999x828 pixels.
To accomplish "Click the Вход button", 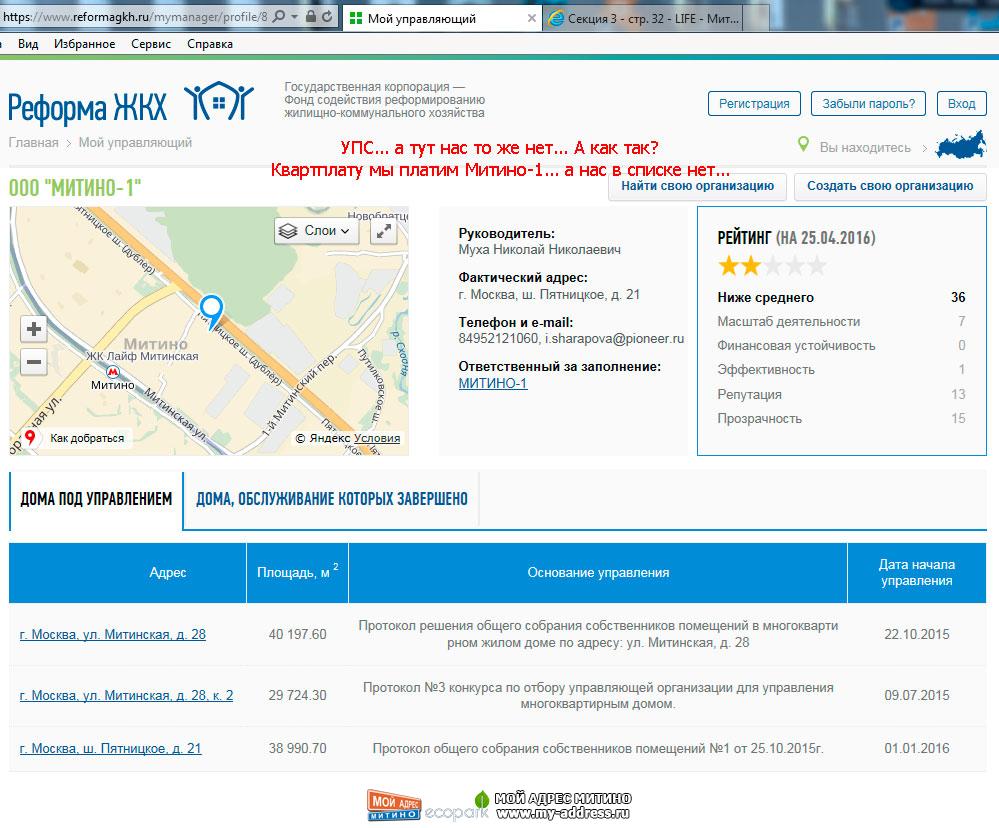I will 961,103.
